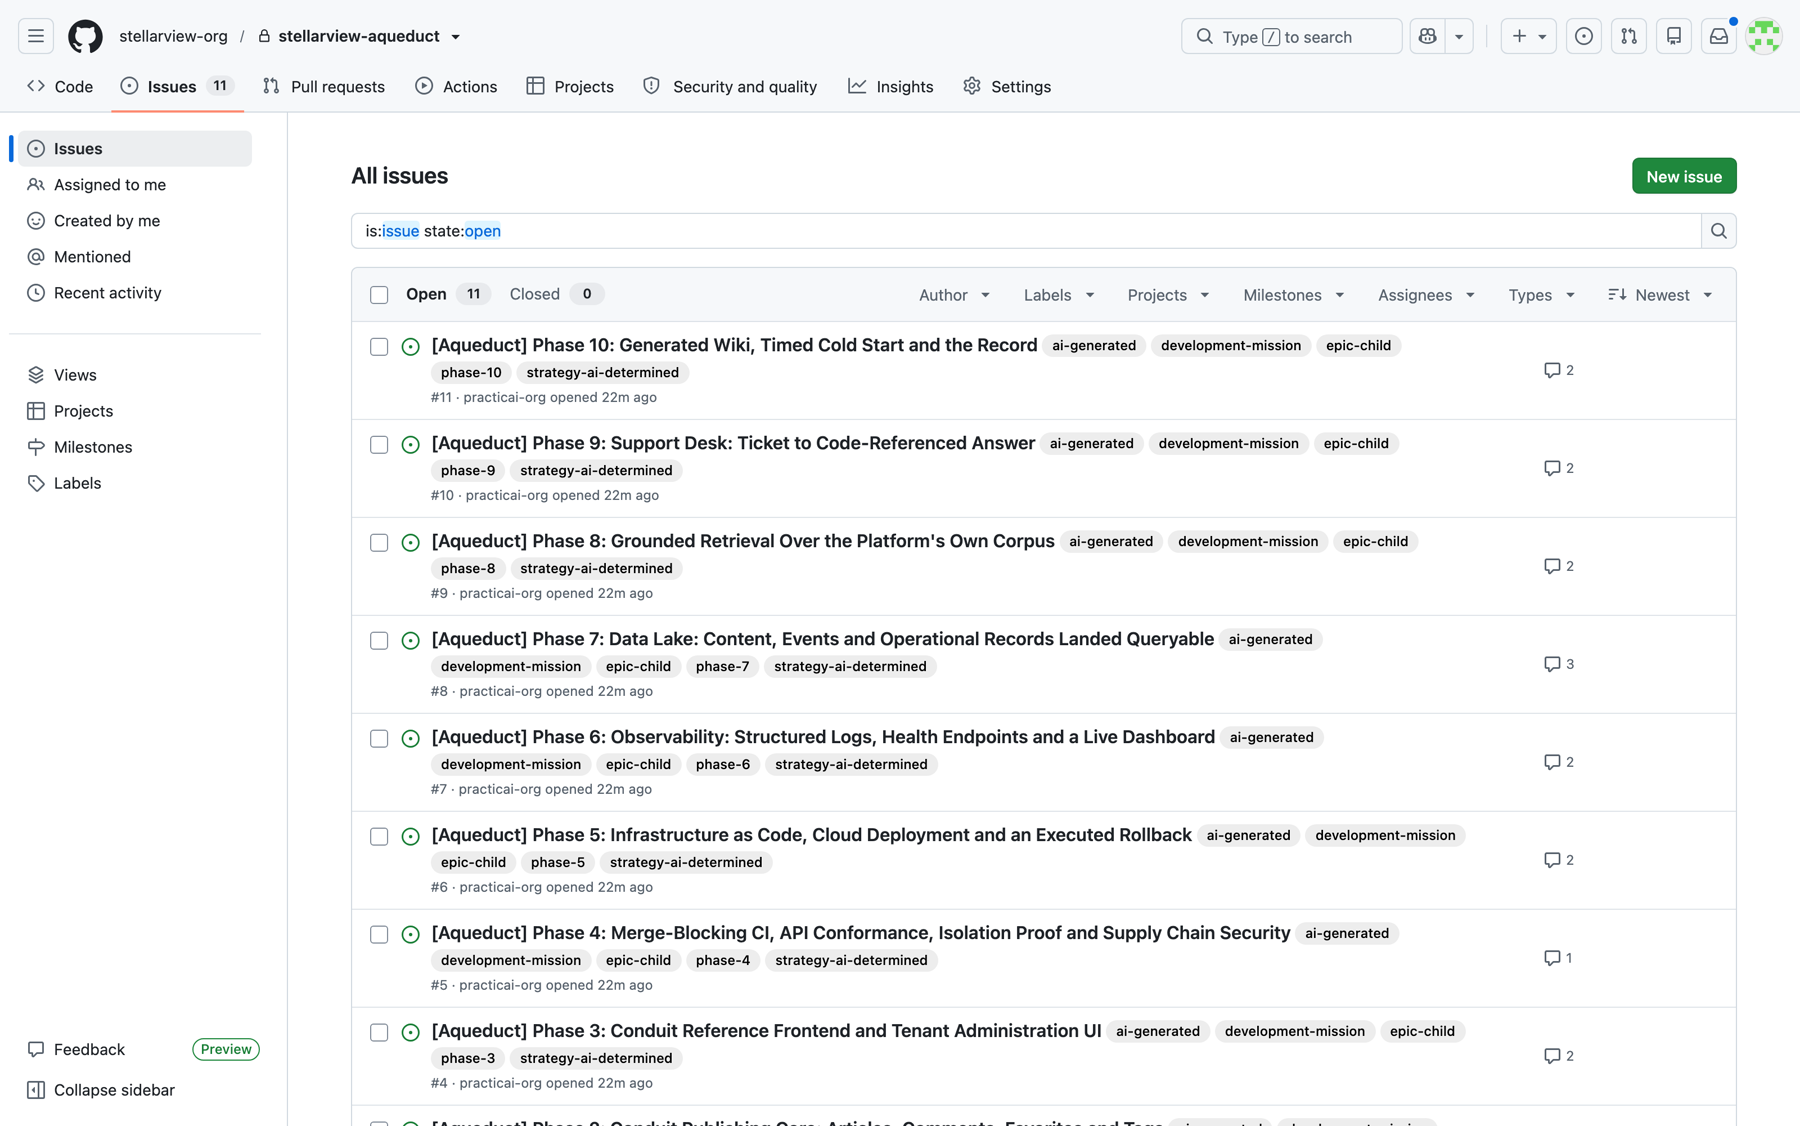The height and width of the screenshot is (1126, 1800).
Task: Switch to the Insights tab
Action: [x=890, y=87]
